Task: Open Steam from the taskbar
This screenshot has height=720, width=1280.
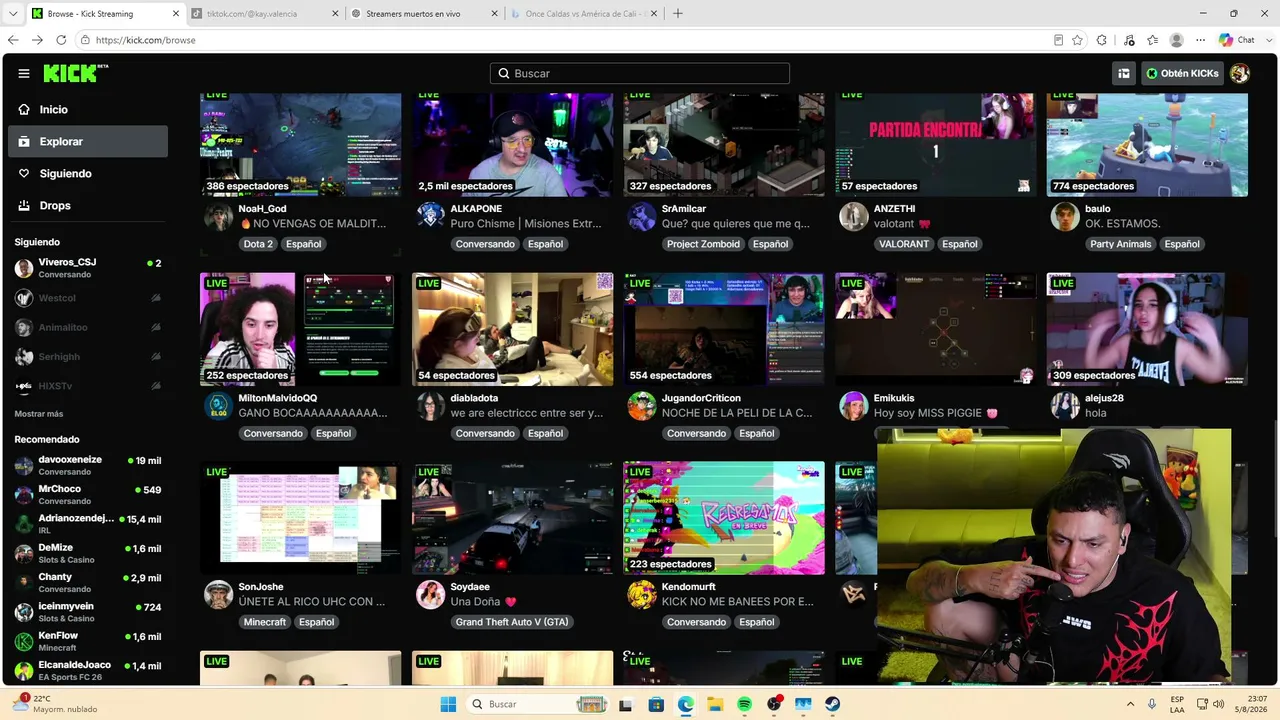Action: (x=832, y=704)
